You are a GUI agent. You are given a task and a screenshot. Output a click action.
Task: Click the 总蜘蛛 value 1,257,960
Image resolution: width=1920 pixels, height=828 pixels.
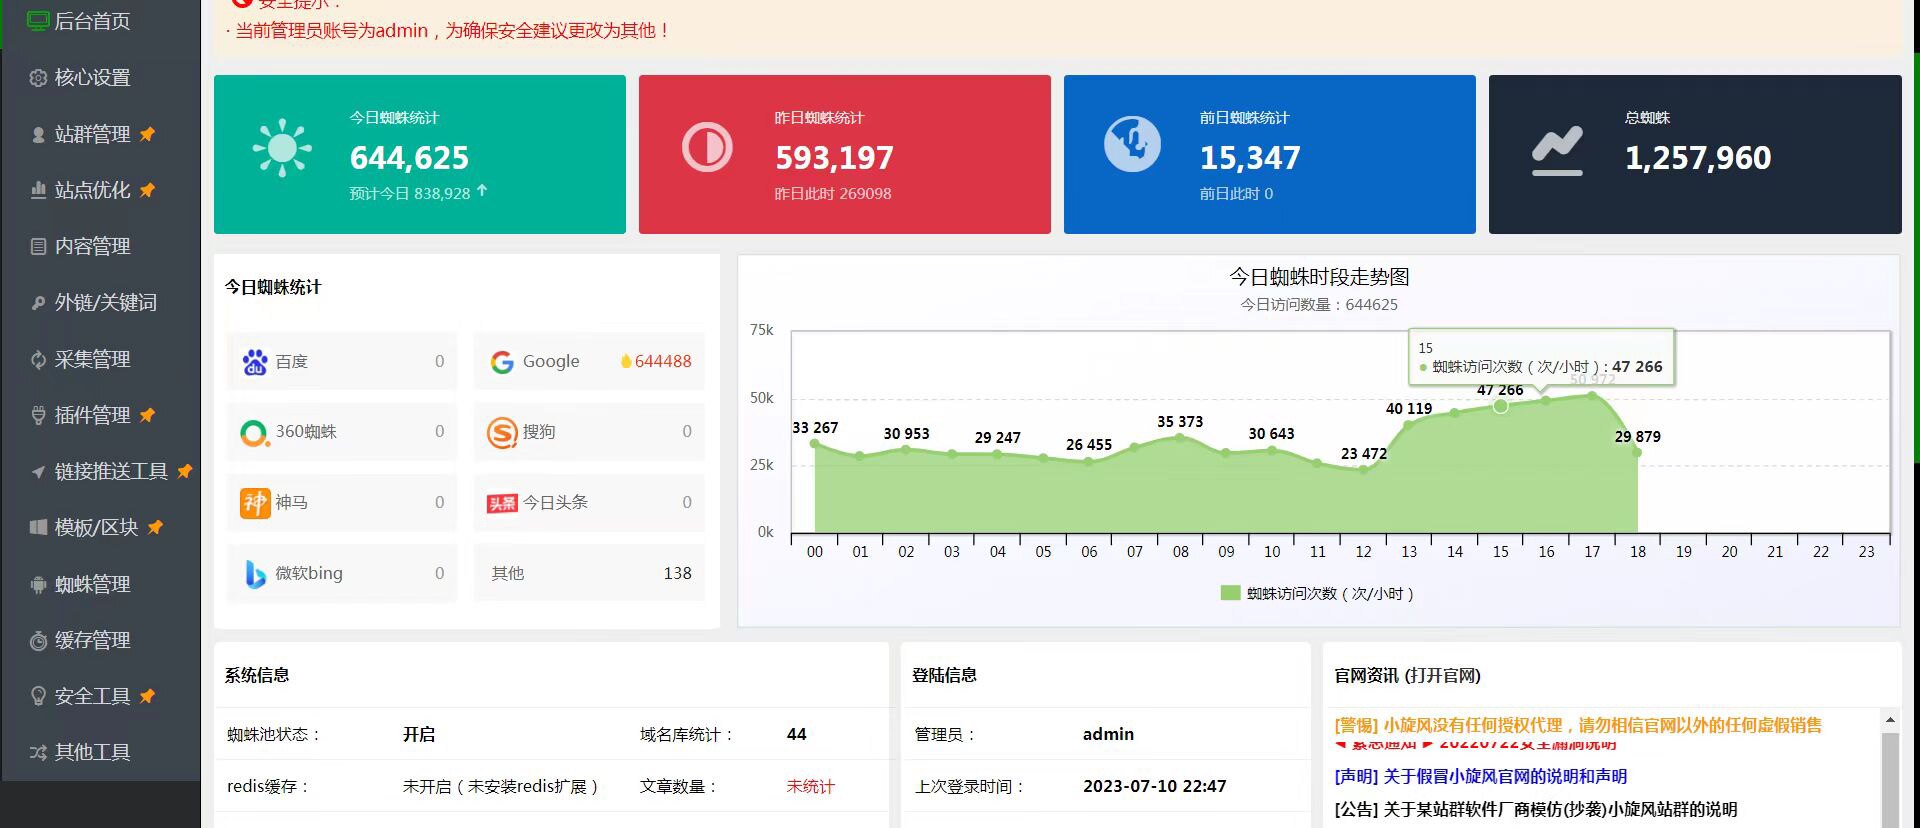(1698, 158)
